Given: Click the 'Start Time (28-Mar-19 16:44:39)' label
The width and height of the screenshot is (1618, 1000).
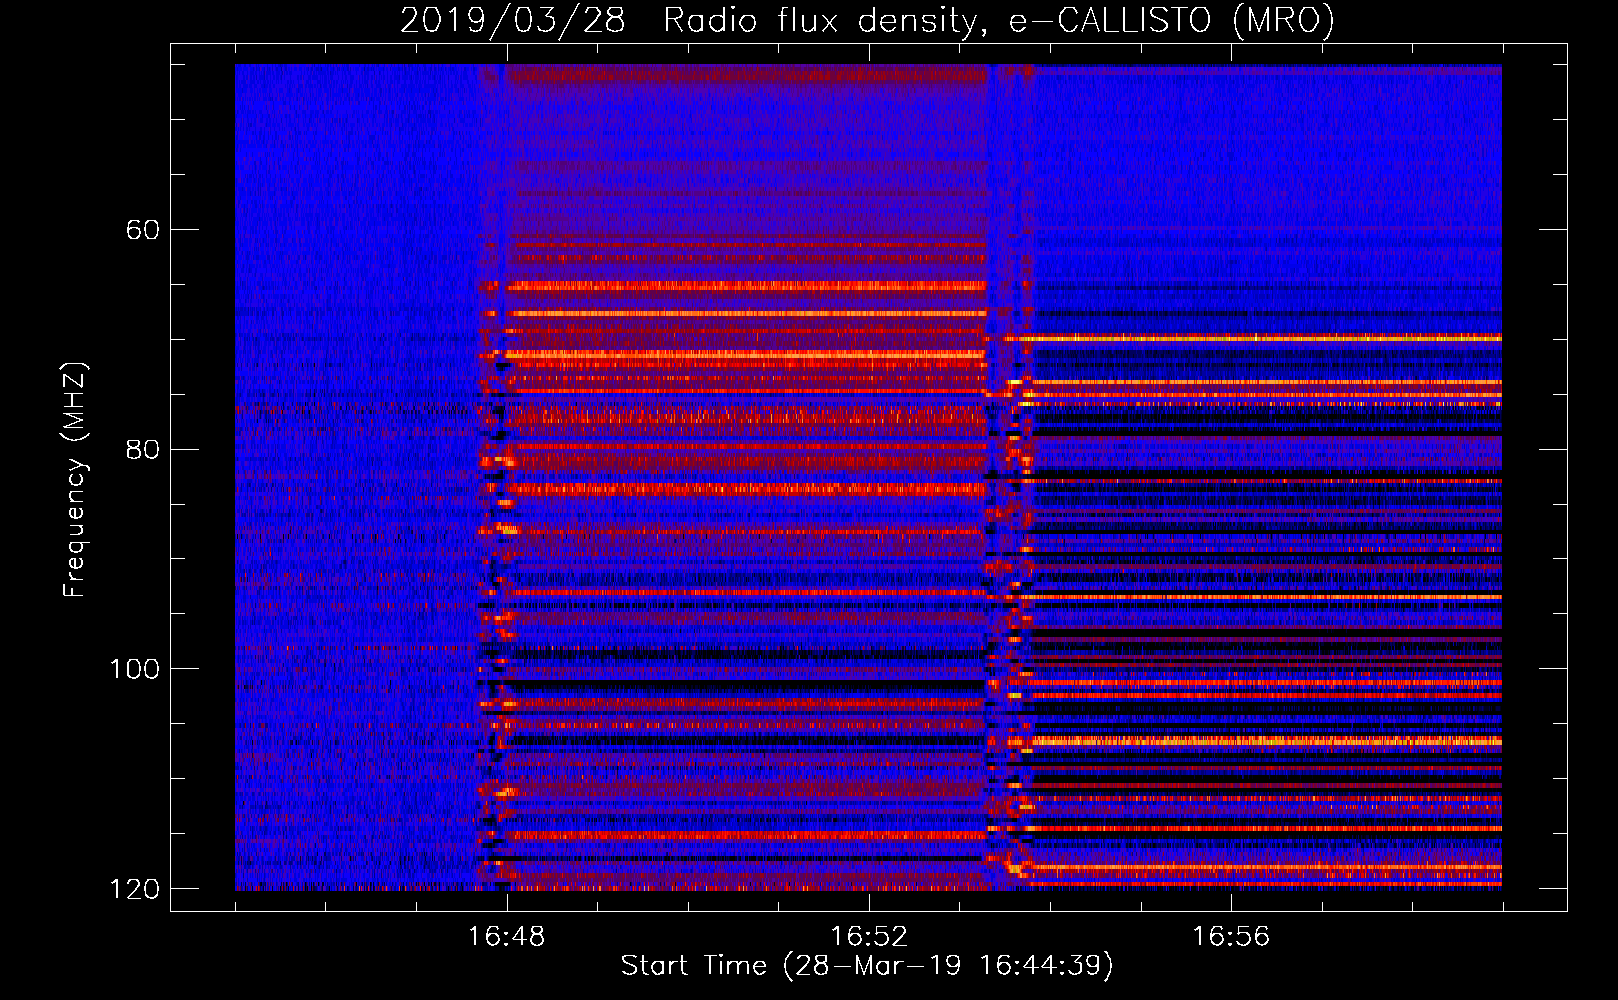Looking at the screenshot, I should click(x=867, y=966).
